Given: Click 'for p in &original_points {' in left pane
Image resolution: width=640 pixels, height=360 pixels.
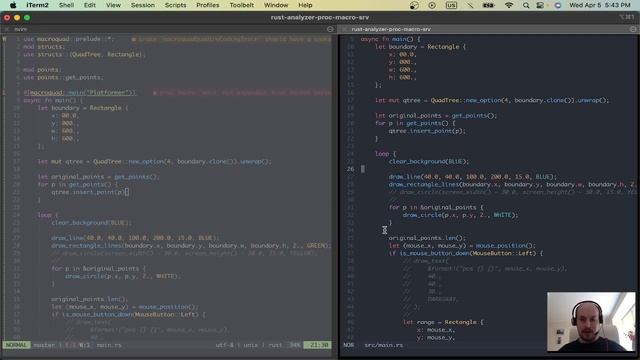Looking at the screenshot, I should pyautogui.click(x=98, y=269).
